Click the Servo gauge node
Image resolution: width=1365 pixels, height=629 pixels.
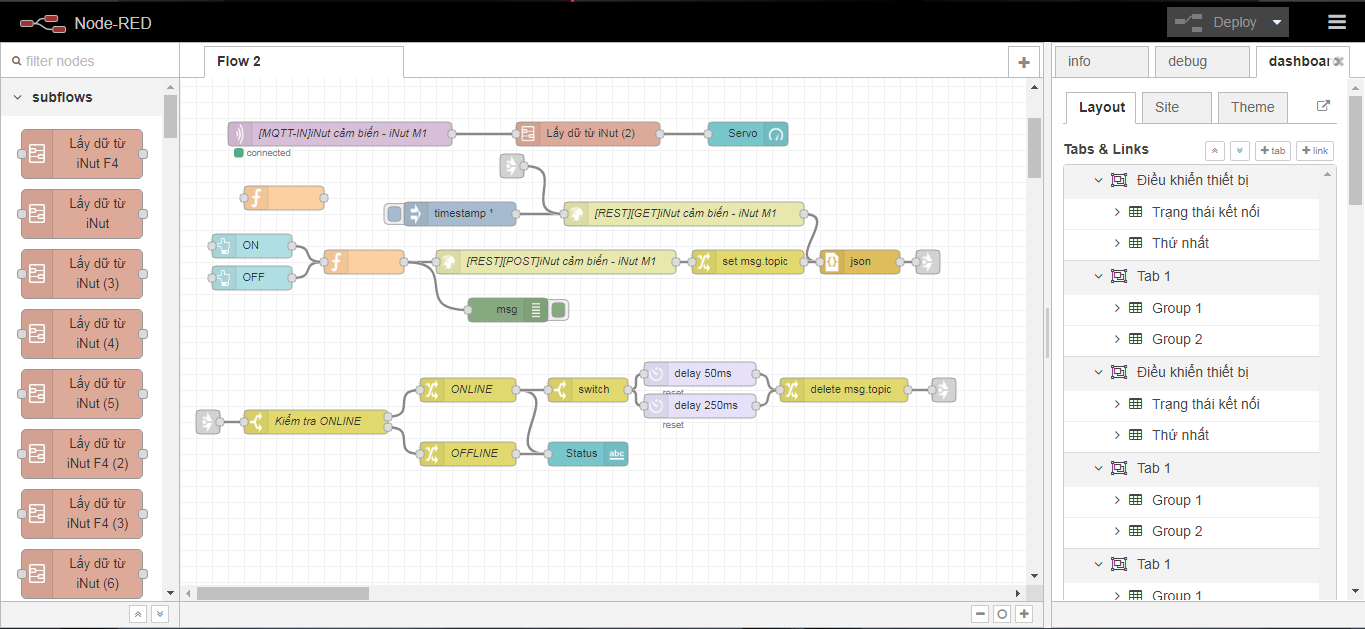coord(746,134)
